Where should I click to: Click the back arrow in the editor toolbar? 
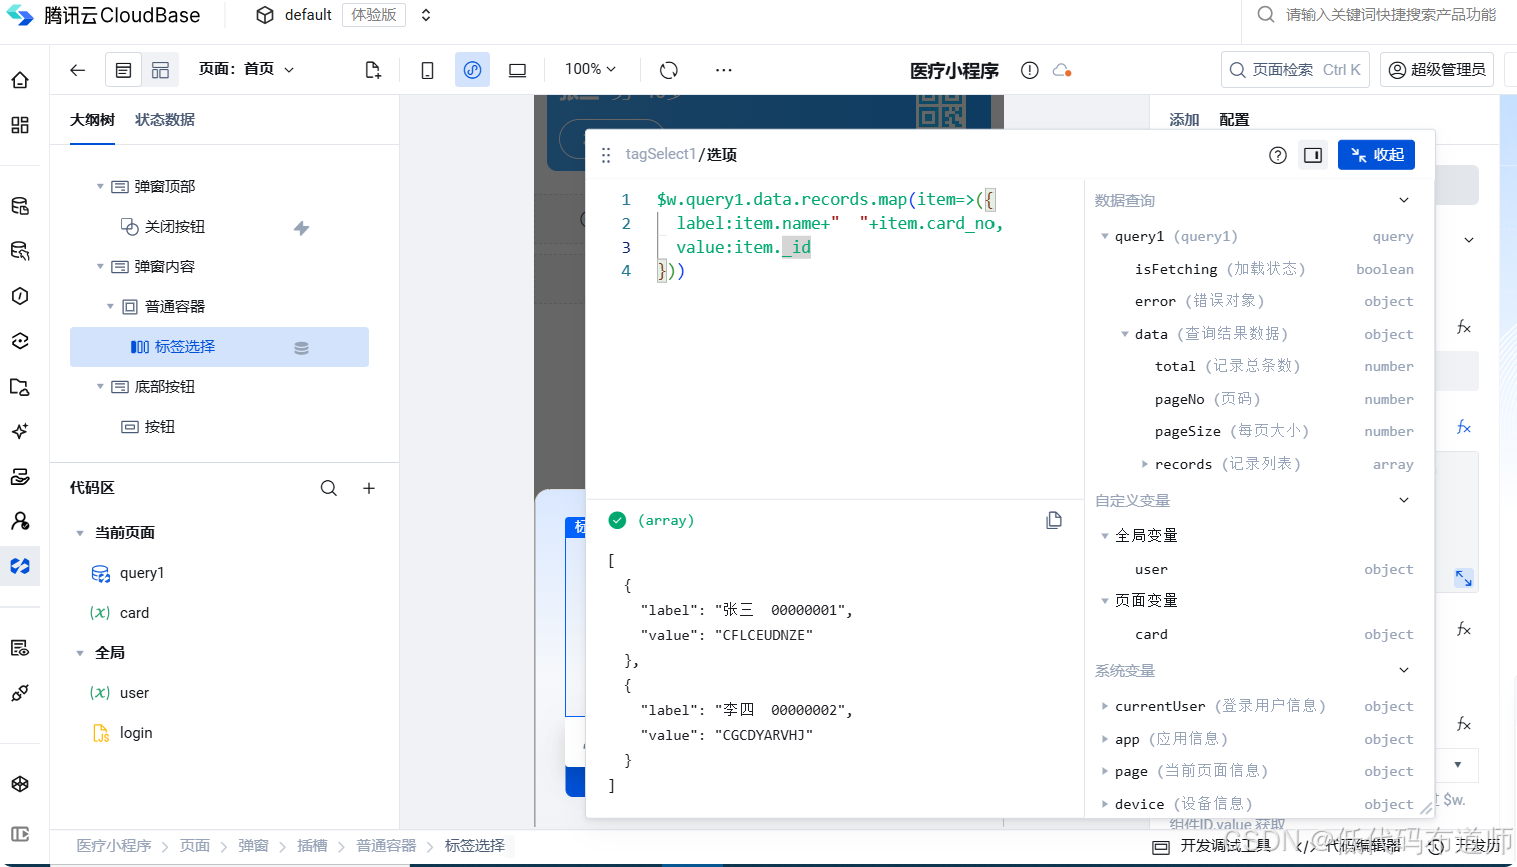coord(77,70)
